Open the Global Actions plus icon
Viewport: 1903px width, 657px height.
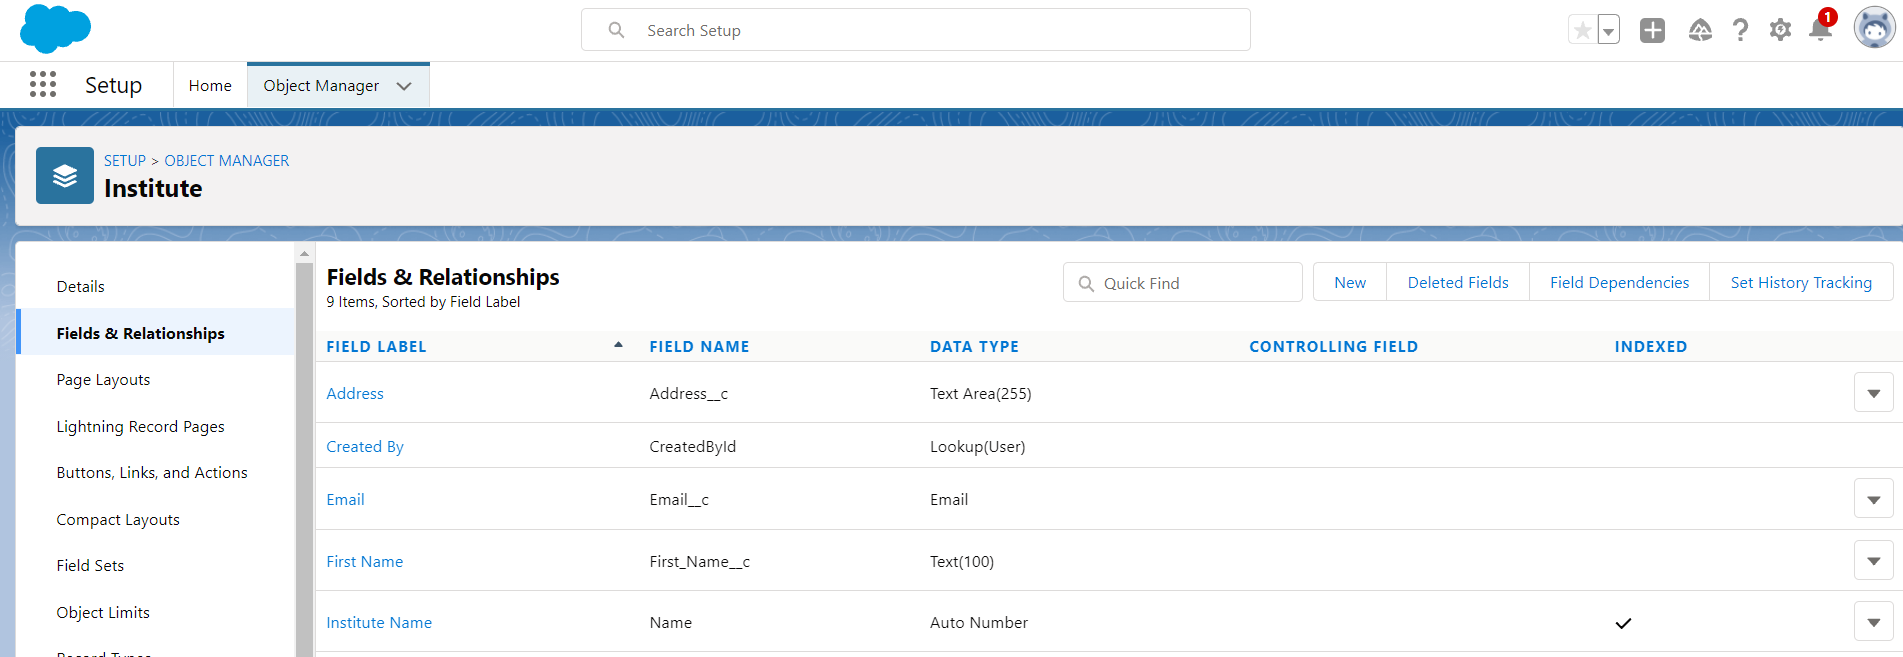pyautogui.click(x=1652, y=31)
